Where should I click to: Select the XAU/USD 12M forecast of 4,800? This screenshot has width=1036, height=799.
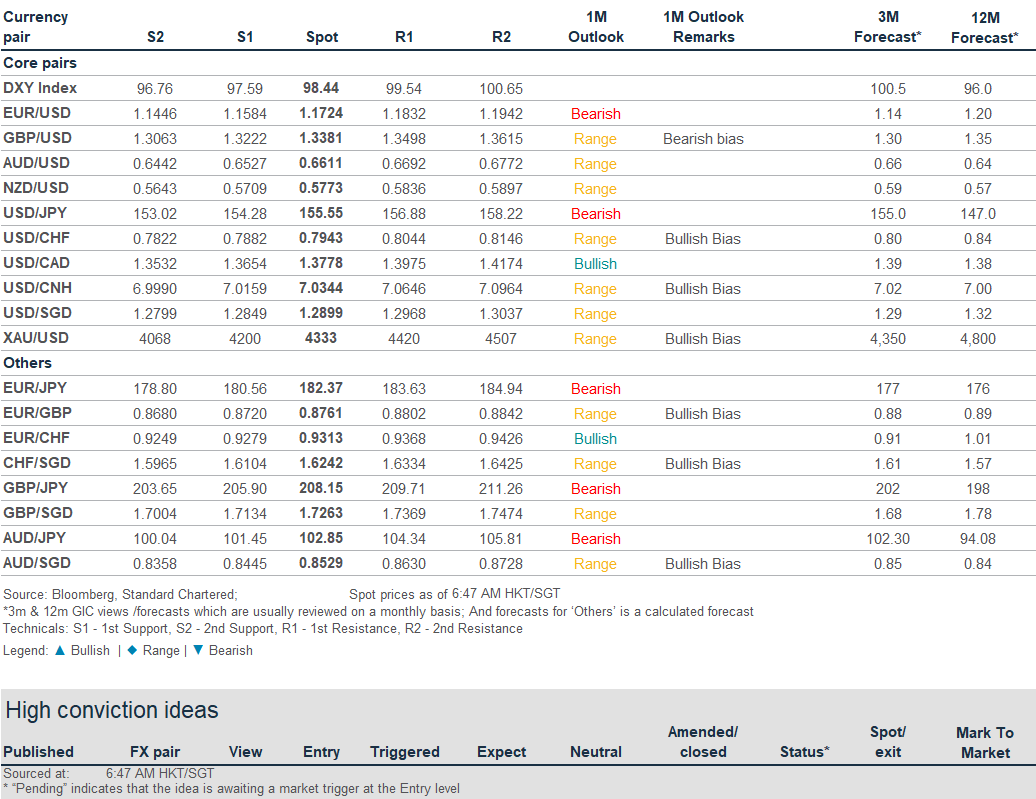[977, 339]
